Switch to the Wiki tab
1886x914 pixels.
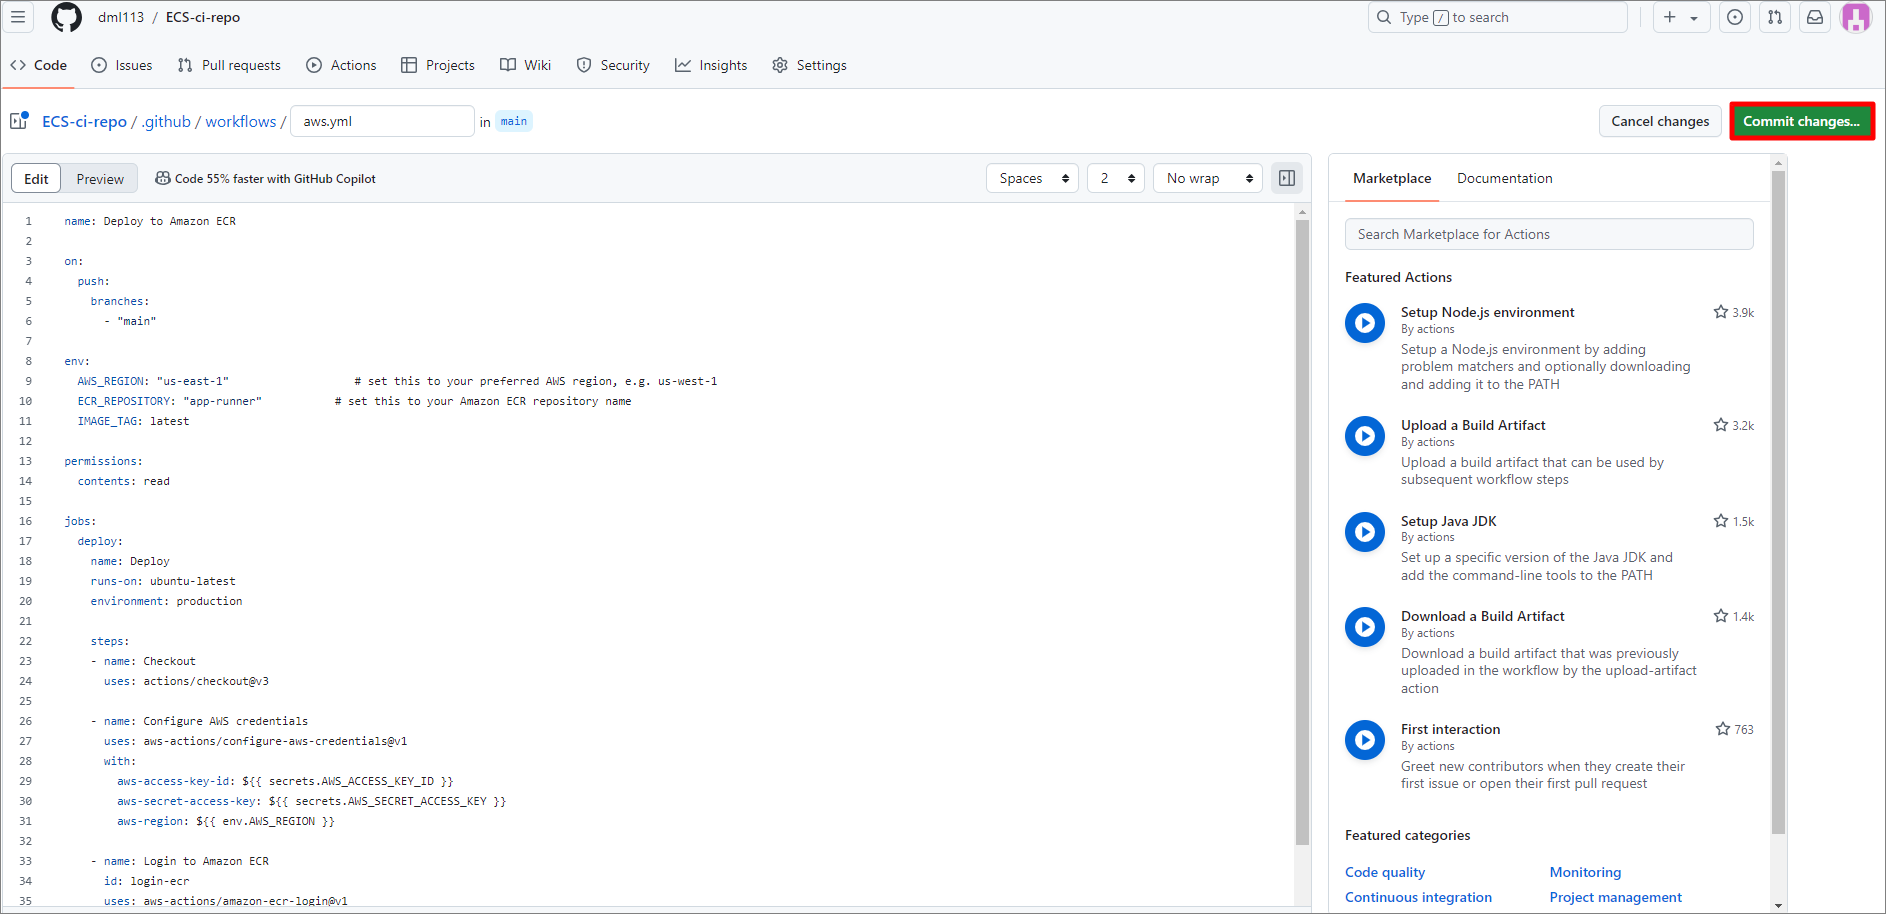pyautogui.click(x=526, y=65)
